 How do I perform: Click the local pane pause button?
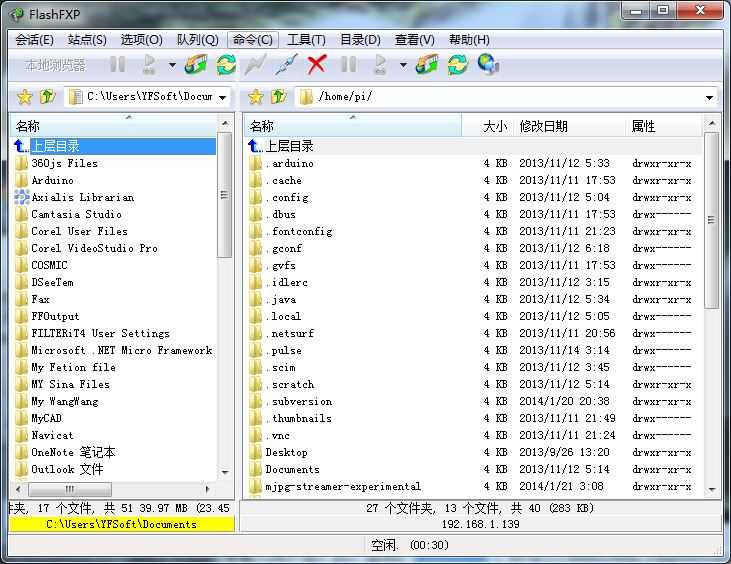click(x=117, y=64)
